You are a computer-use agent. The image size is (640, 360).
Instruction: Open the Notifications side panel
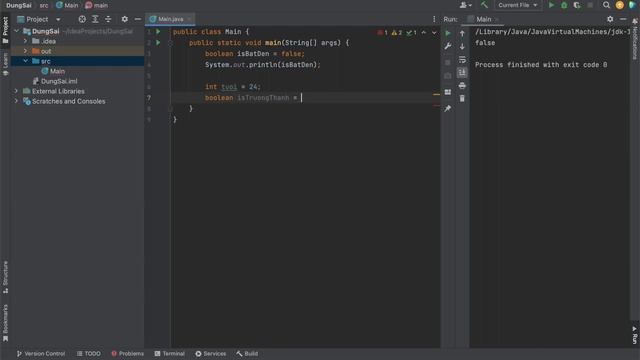[635, 39]
